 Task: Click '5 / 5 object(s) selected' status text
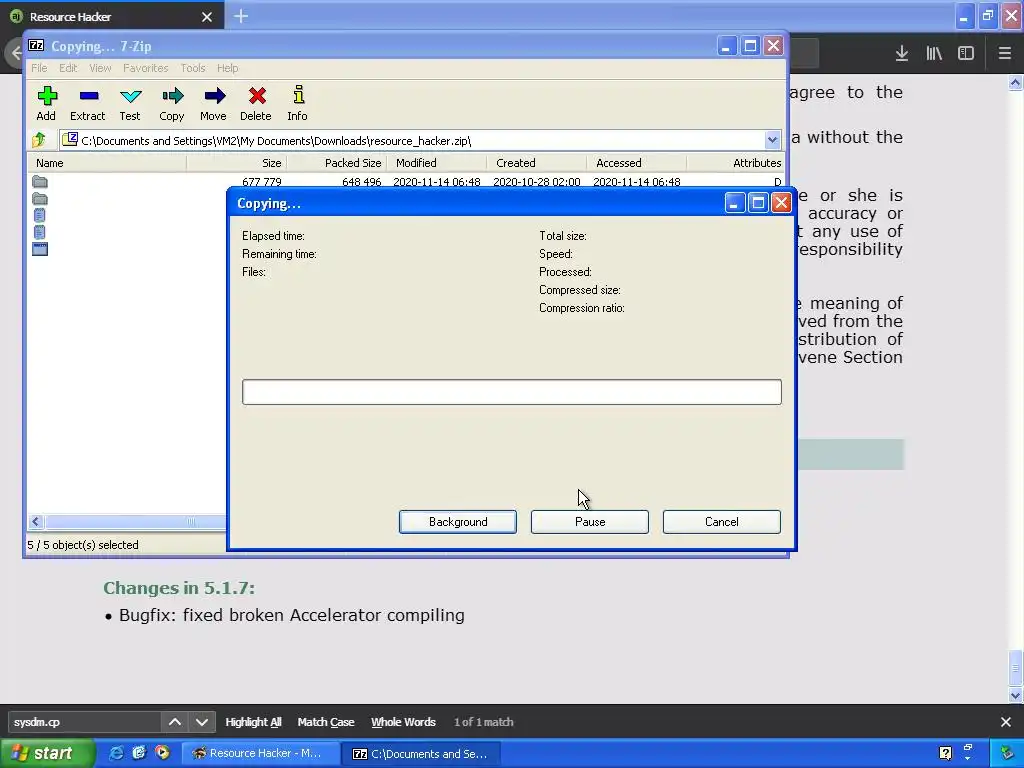tap(83, 545)
